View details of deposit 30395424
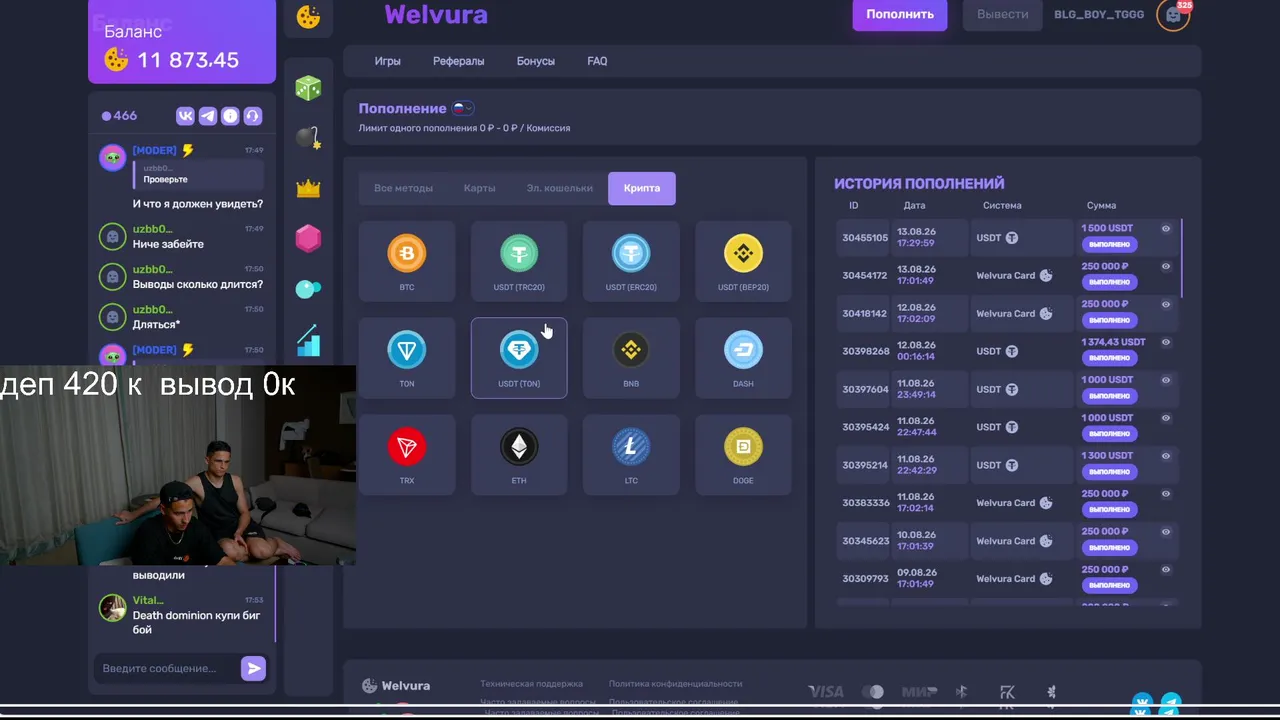Viewport: 1280px width, 720px height. coord(1166,419)
